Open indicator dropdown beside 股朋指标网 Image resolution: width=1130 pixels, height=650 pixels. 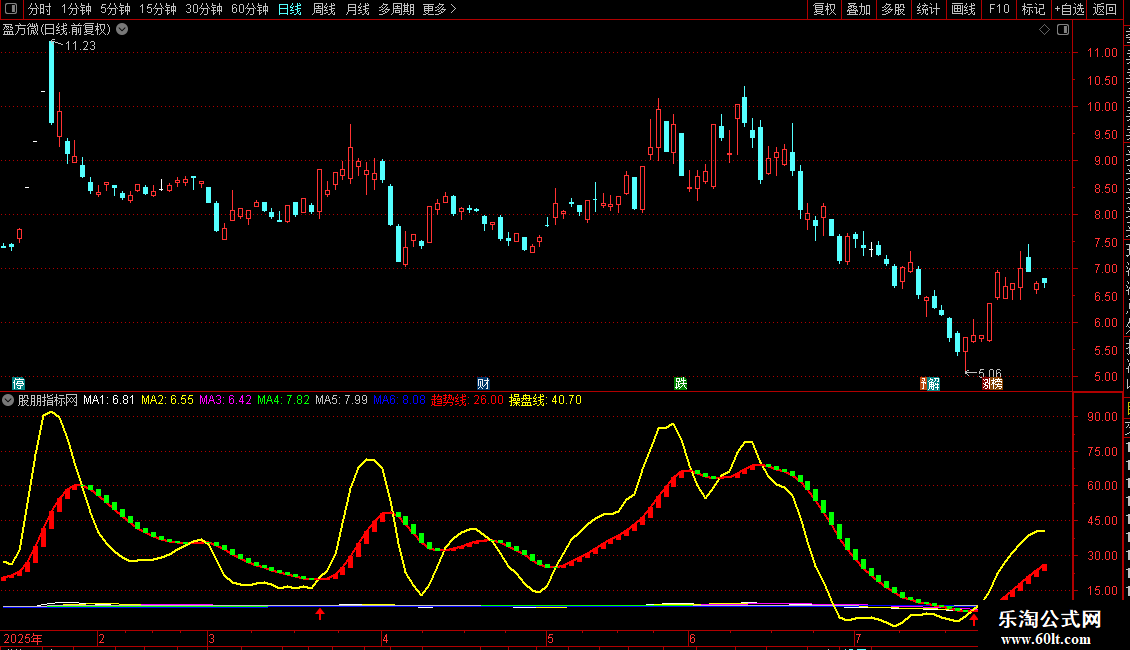click(x=8, y=400)
